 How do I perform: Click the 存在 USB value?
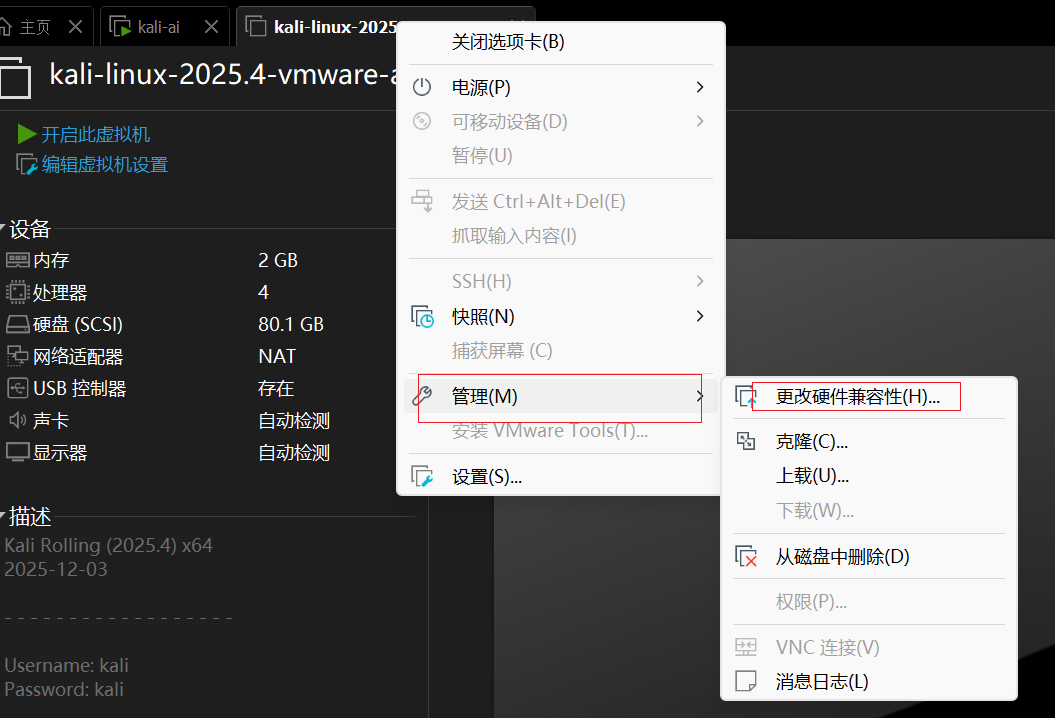pos(276,388)
